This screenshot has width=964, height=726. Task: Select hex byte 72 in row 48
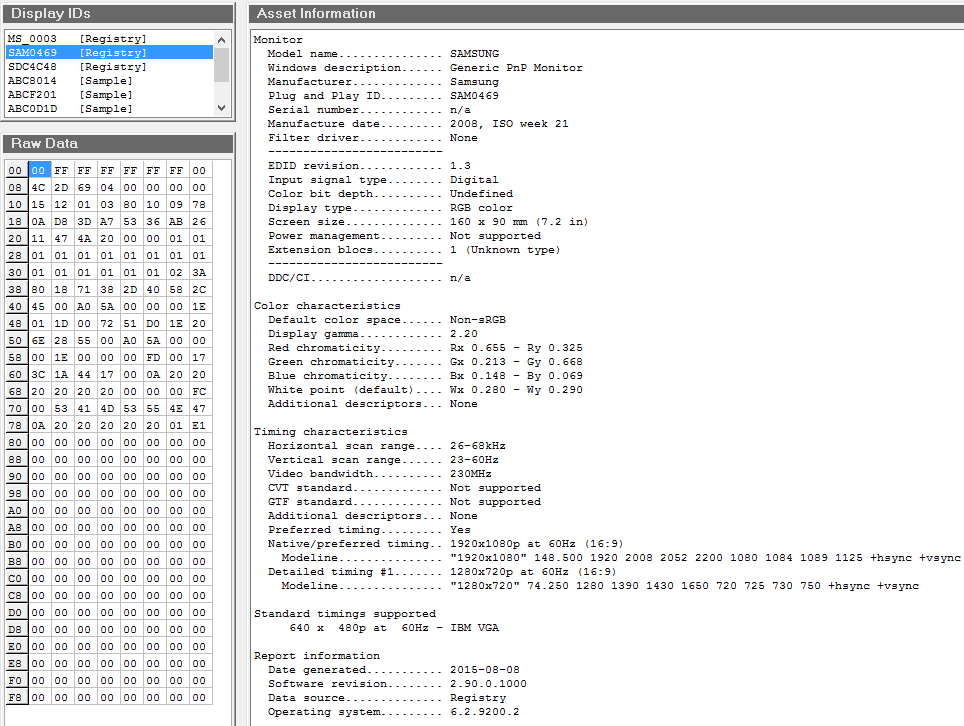pos(107,323)
